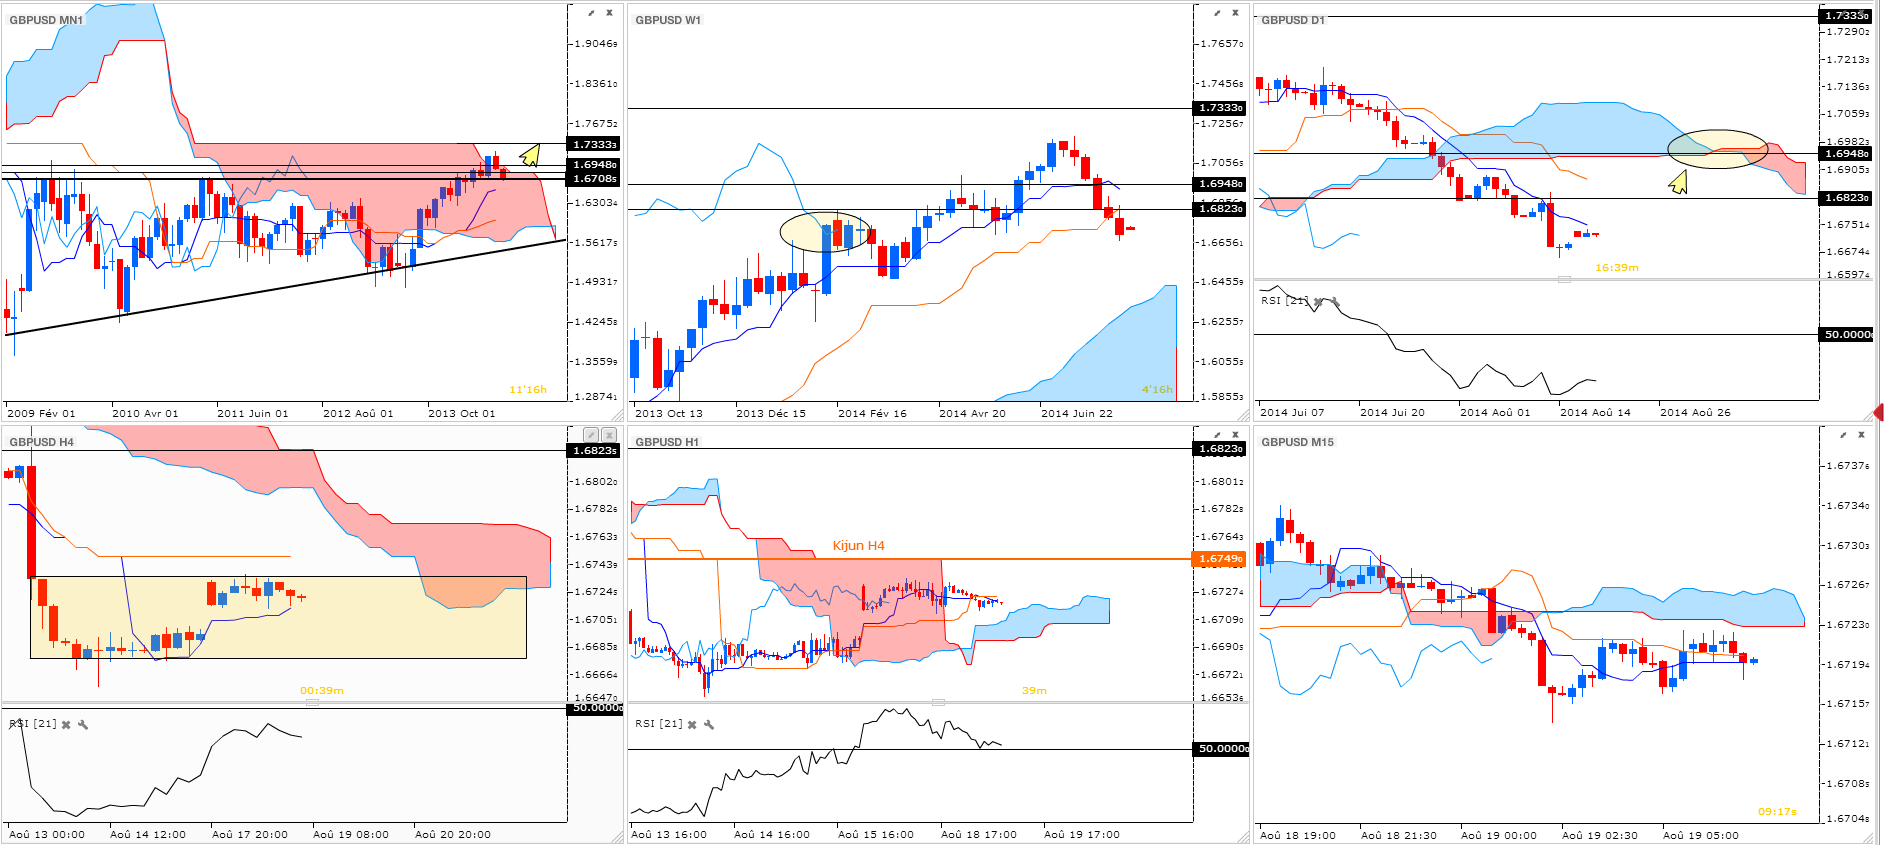Click the pin icon of the GBPUSD H1 chart

click(1217, 435)
